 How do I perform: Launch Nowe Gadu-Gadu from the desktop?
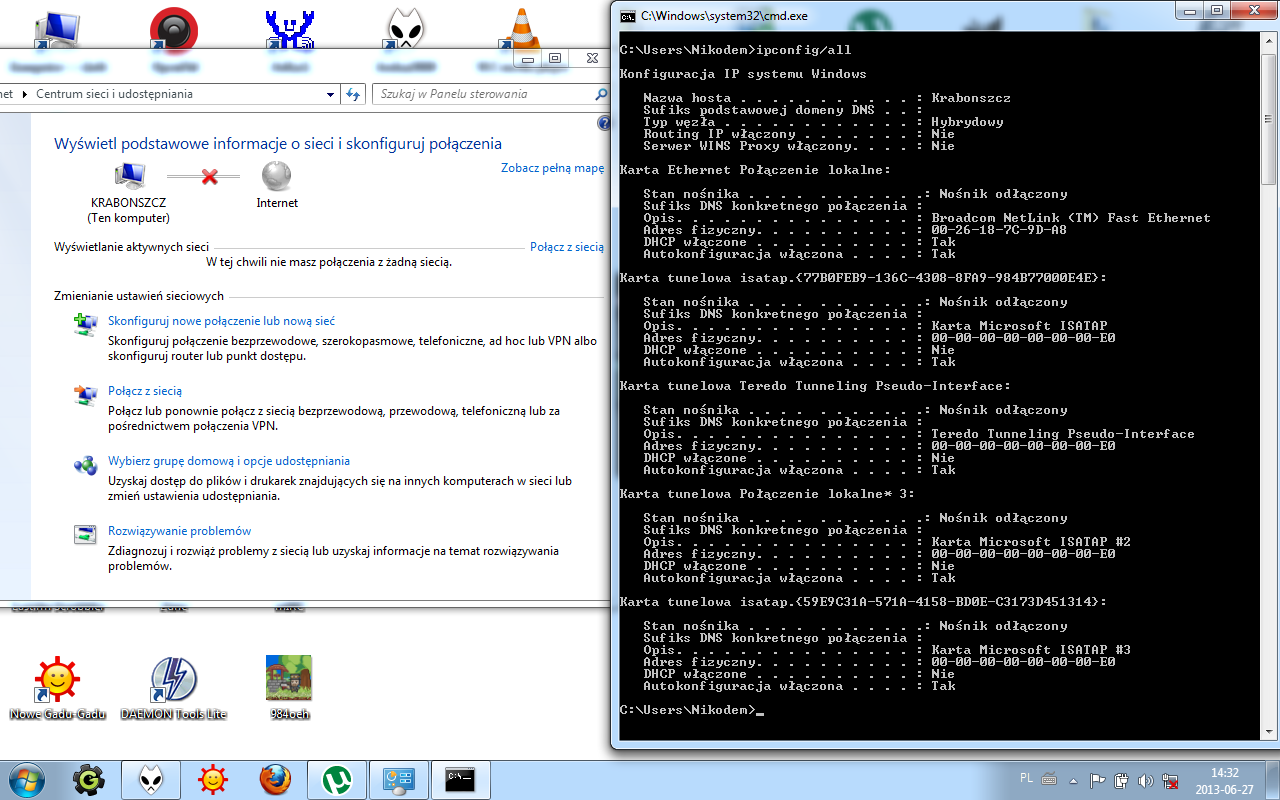[57, 680]
